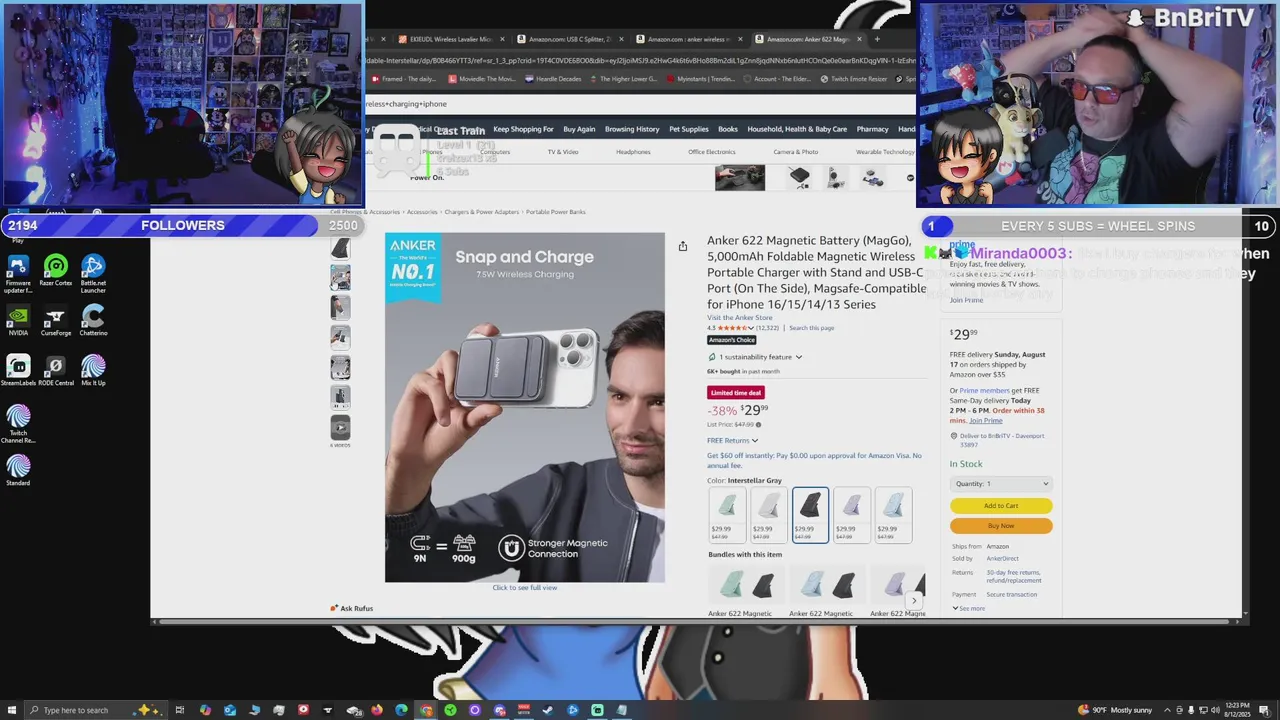Click the List Price info icon

click(x=758, y=424)
